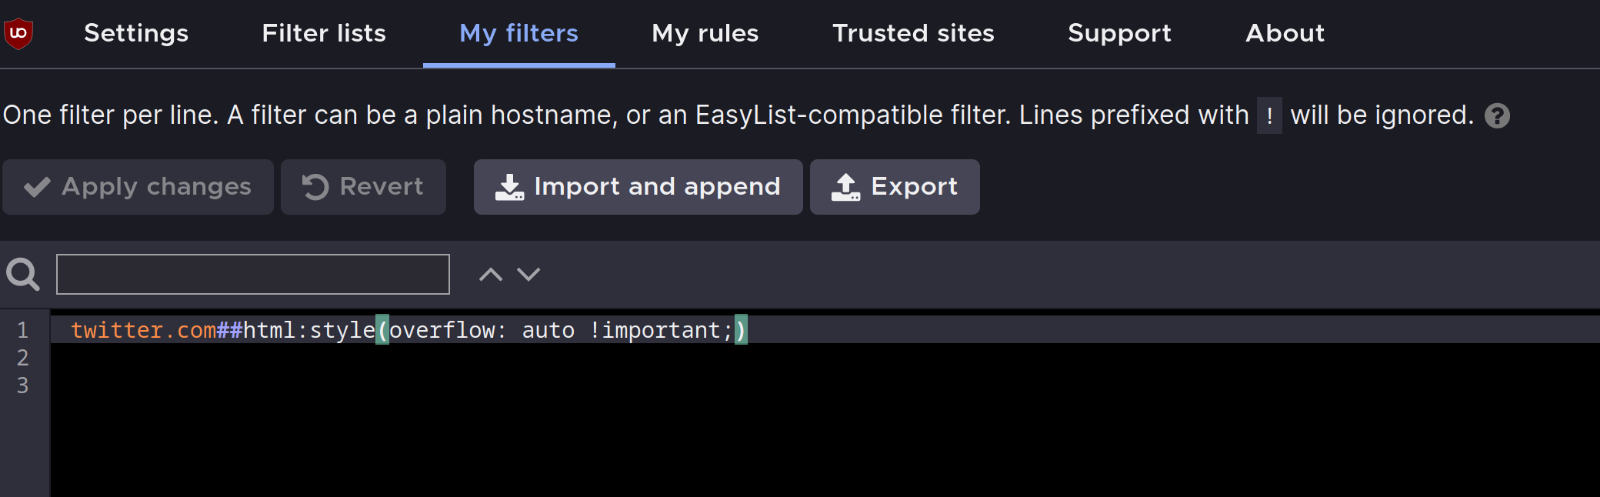The image size is (1600, 497).
Task: Click the Revert button
Action: (363, 187)
